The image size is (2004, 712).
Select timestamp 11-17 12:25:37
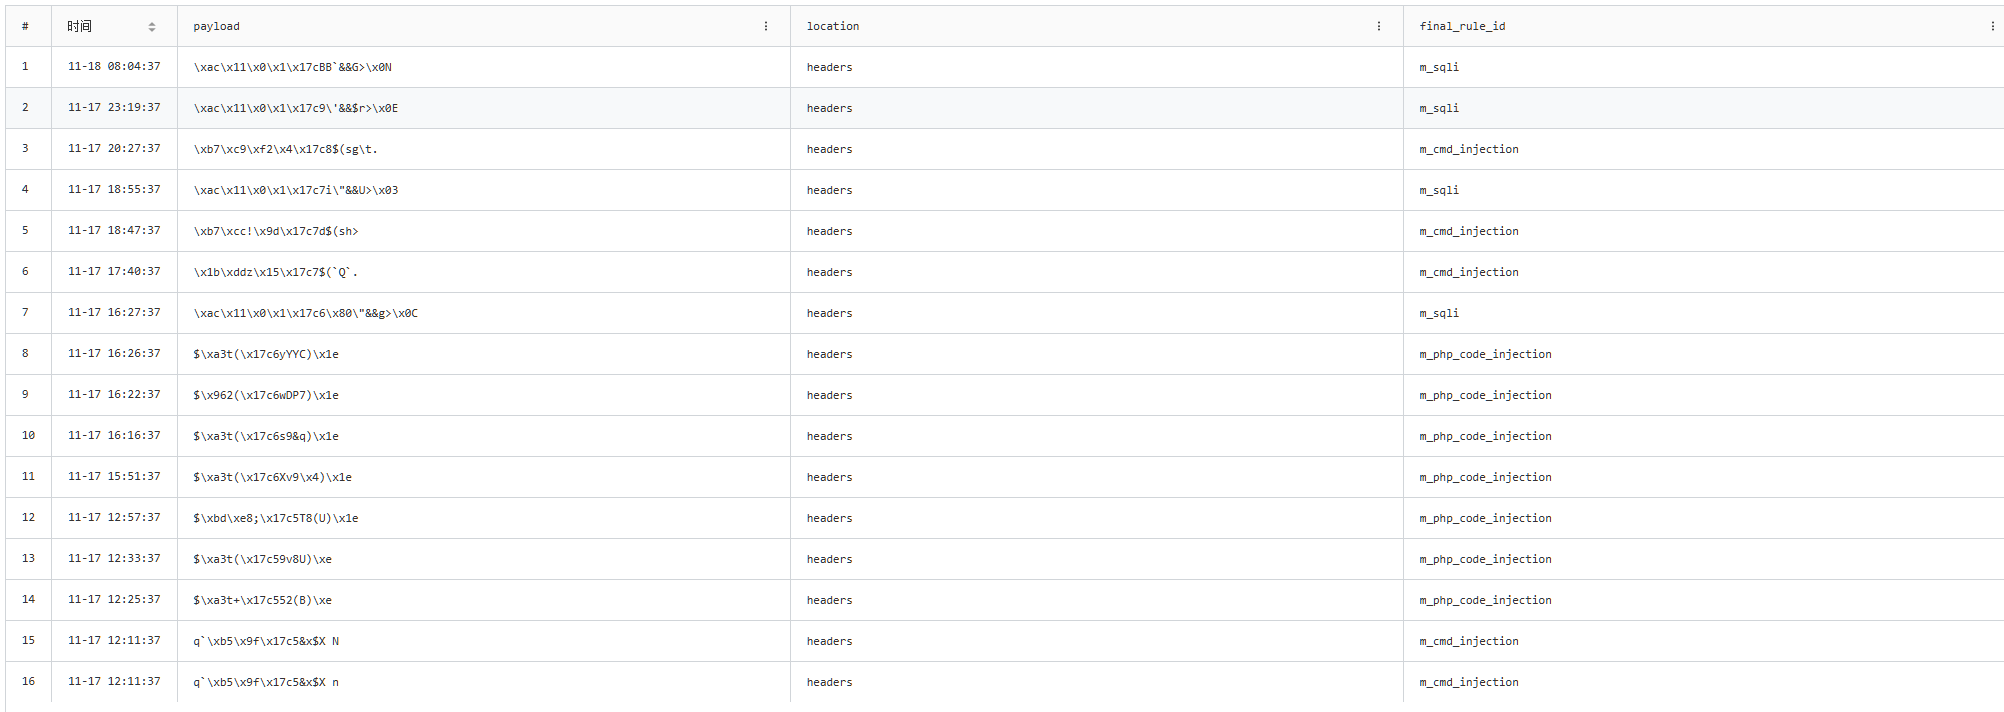coord(114,600)
